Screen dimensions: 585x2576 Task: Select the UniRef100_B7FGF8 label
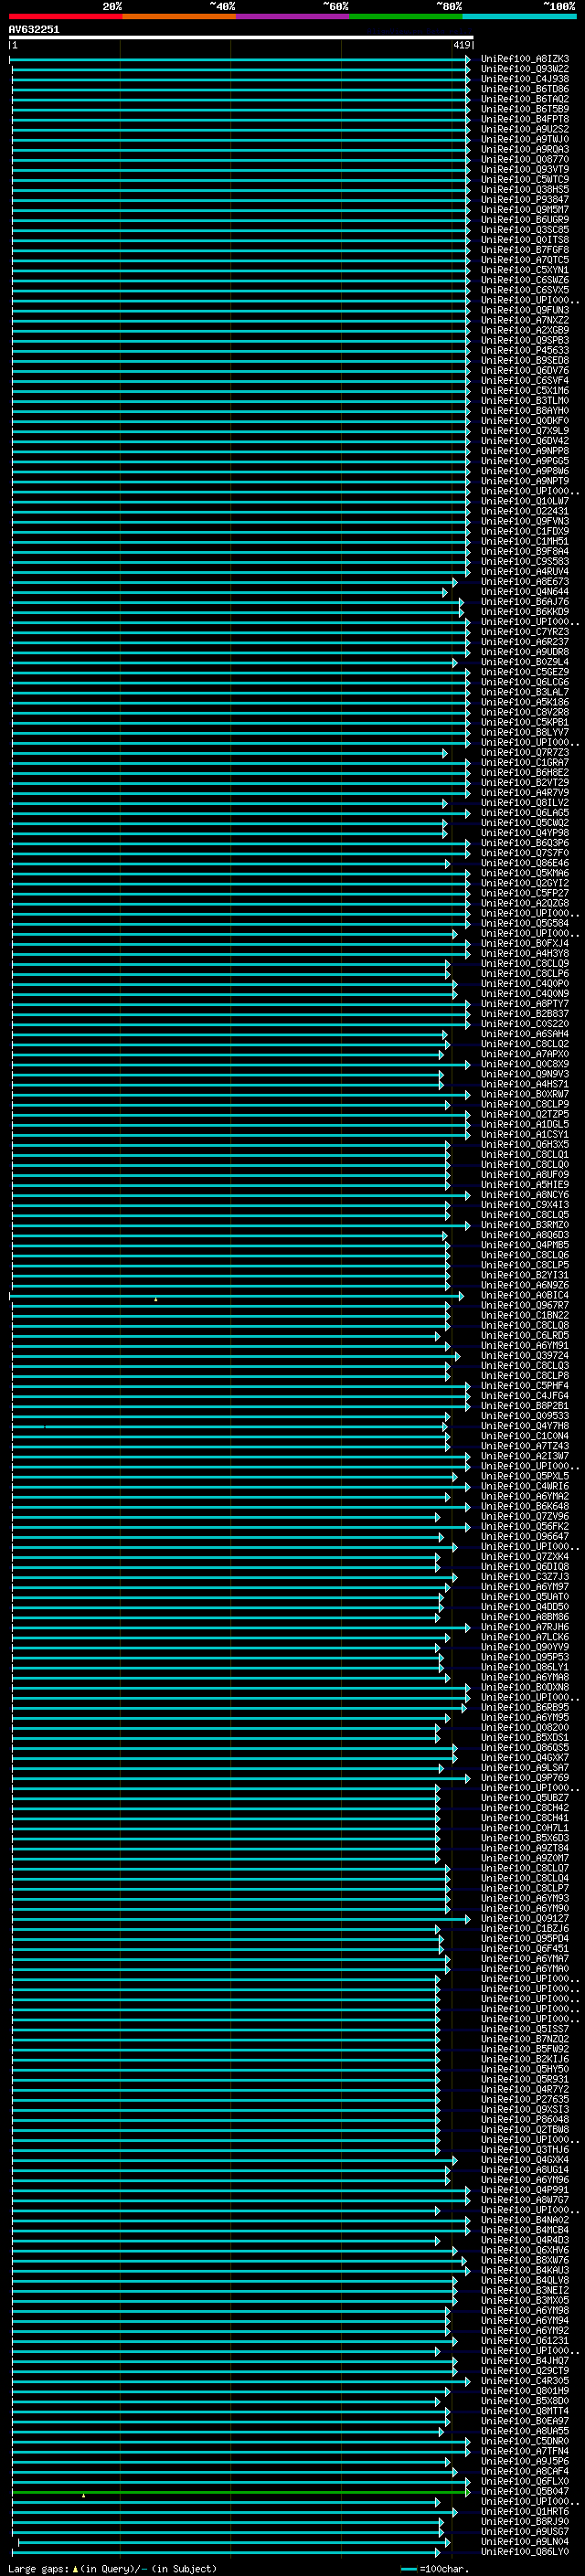524,250
